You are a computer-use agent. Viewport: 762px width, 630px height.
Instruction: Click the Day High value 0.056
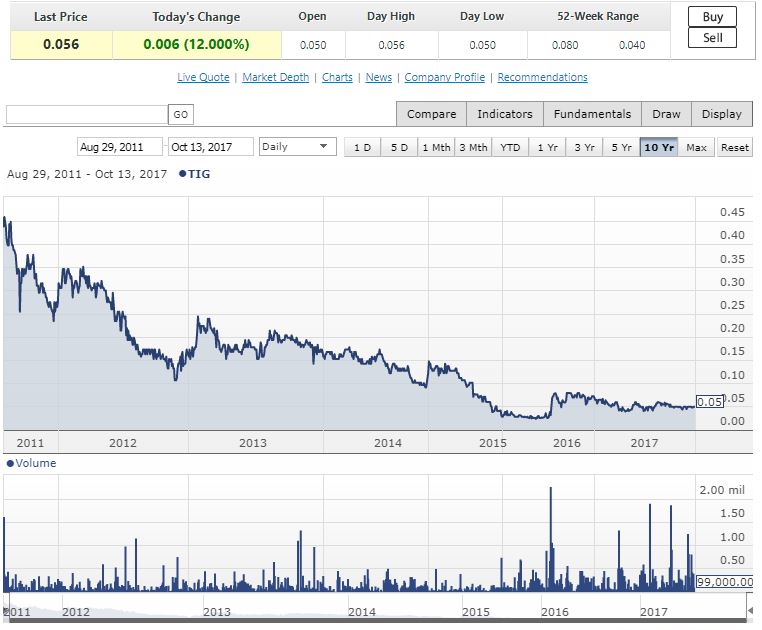(x=391, y=45)
